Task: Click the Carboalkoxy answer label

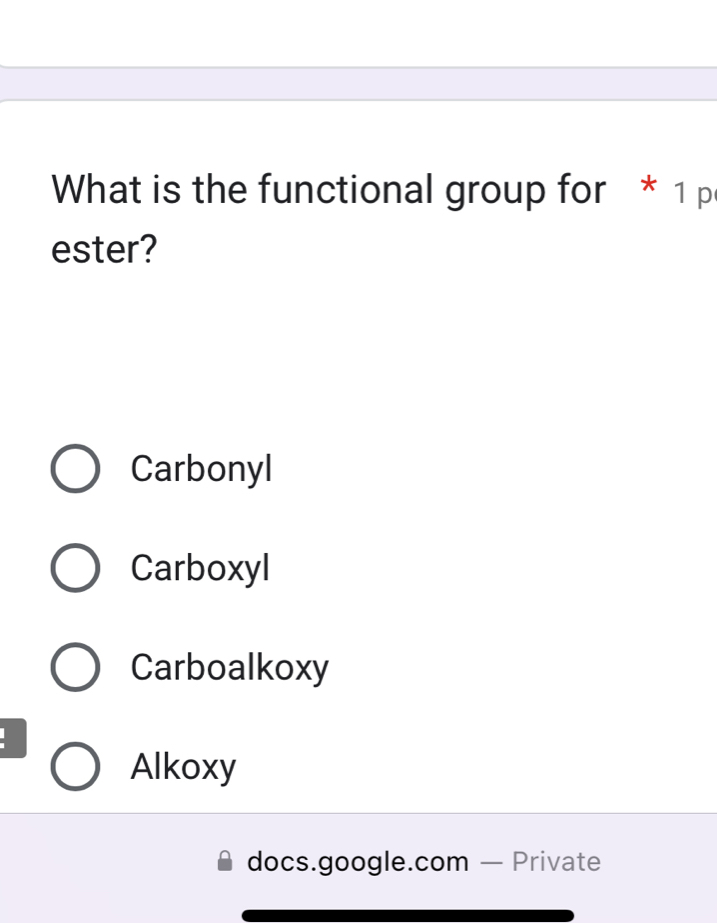Action: tap(229, 667)
